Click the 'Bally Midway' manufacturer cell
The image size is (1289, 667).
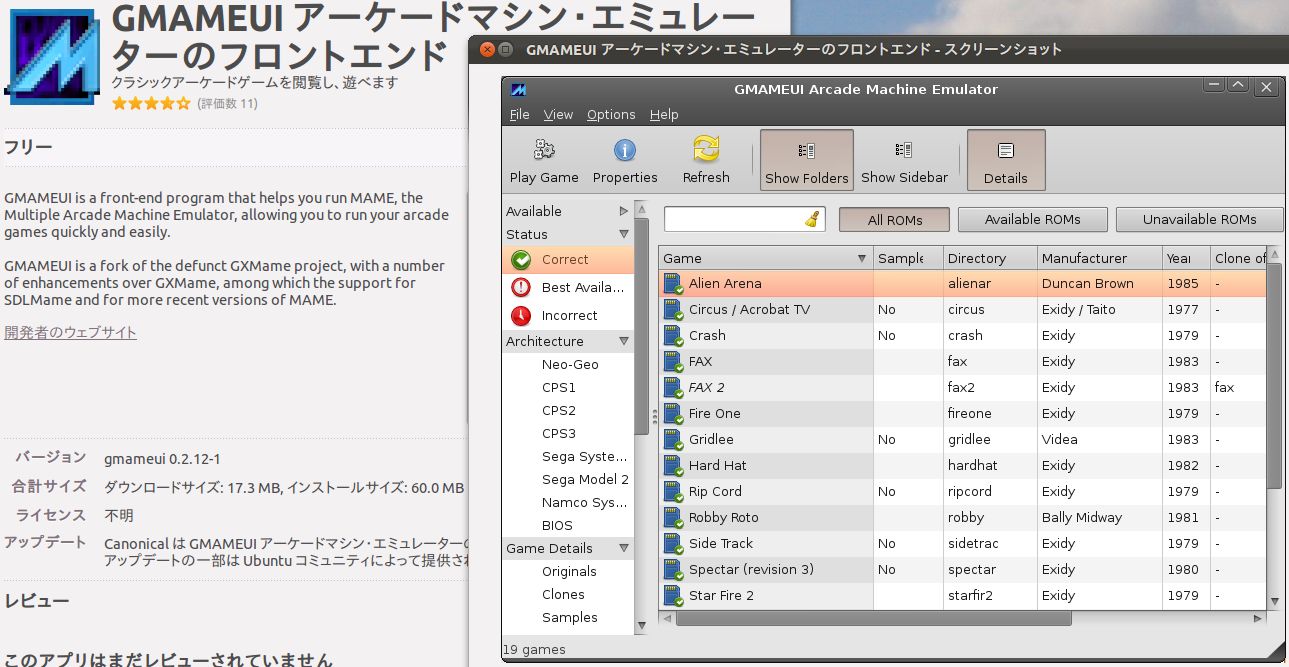[1082, 518]
